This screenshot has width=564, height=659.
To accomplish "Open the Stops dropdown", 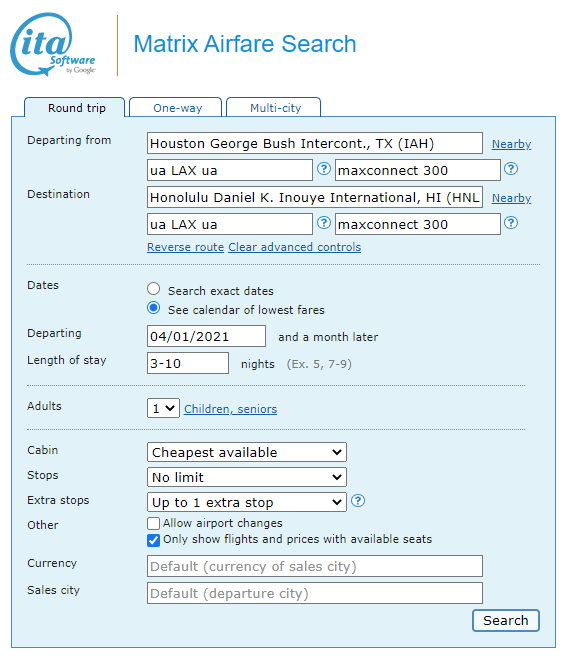I will (x=247, y=477).
